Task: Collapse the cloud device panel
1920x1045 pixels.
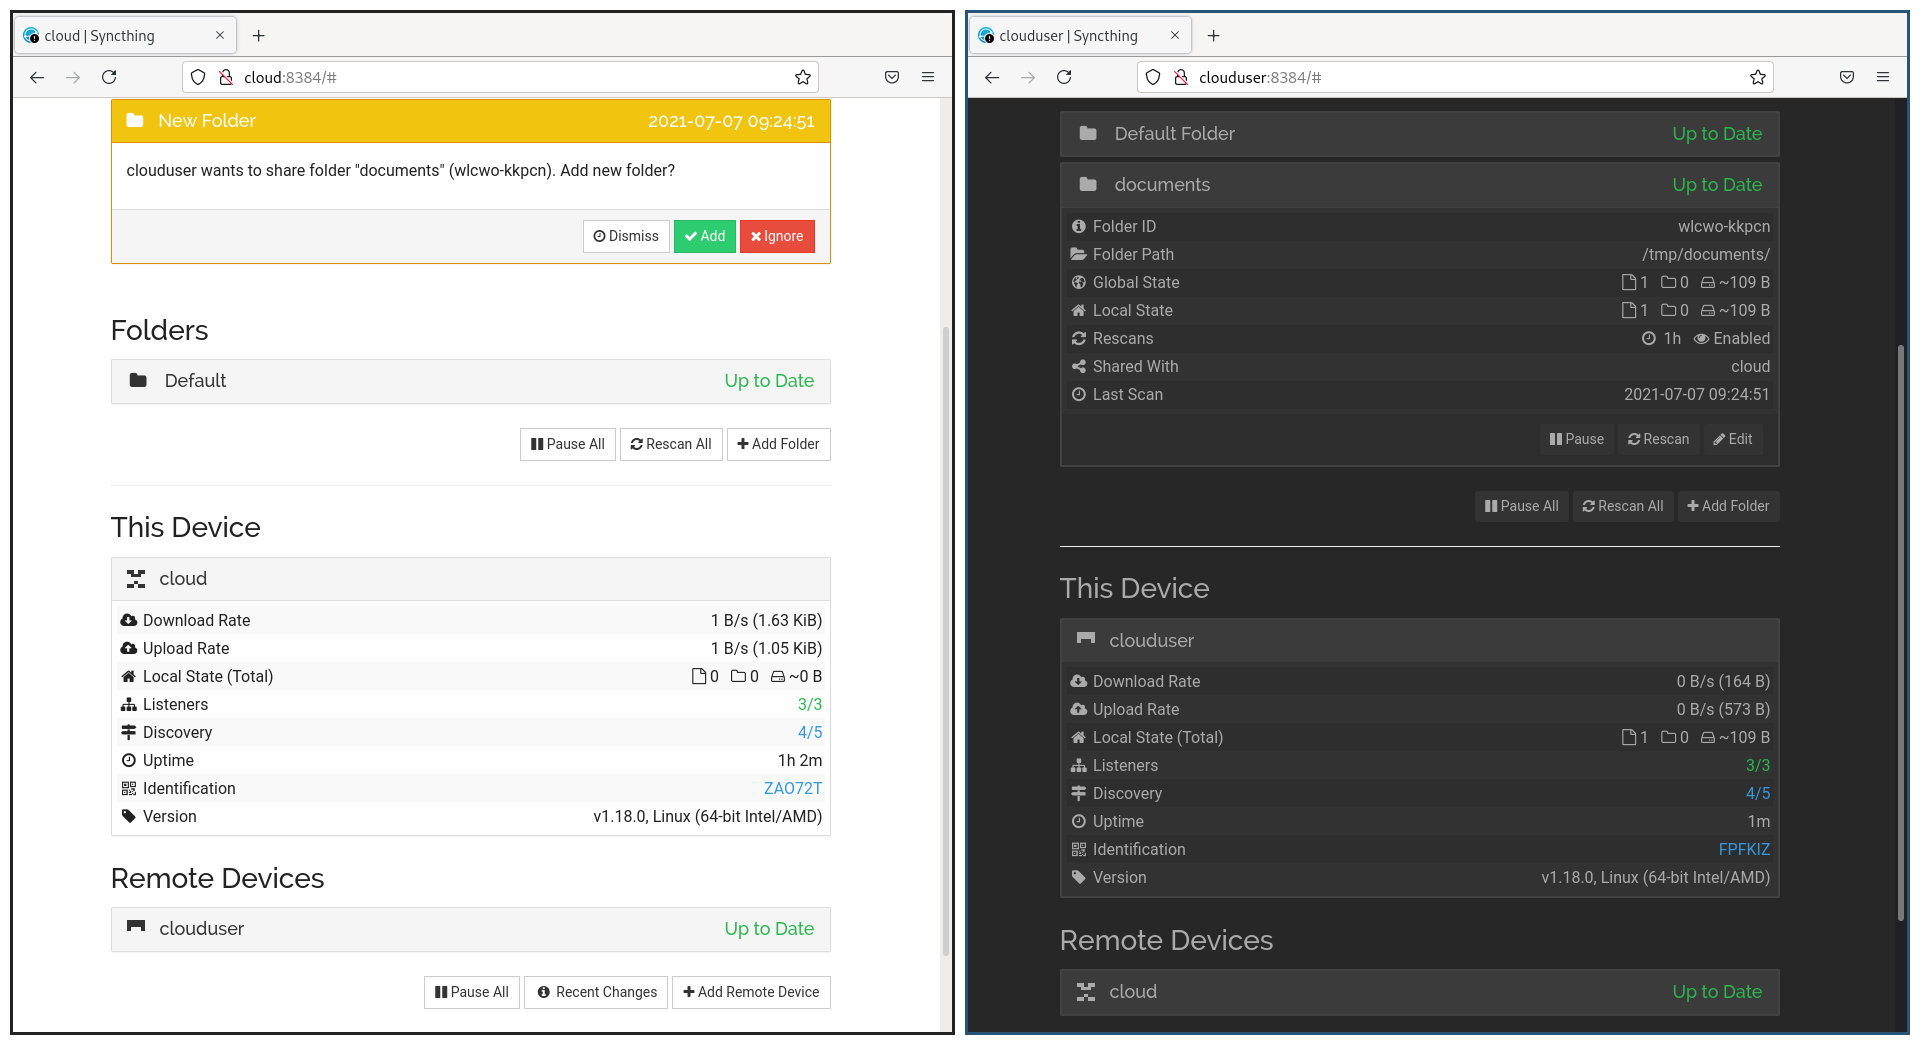Action: 470,579
